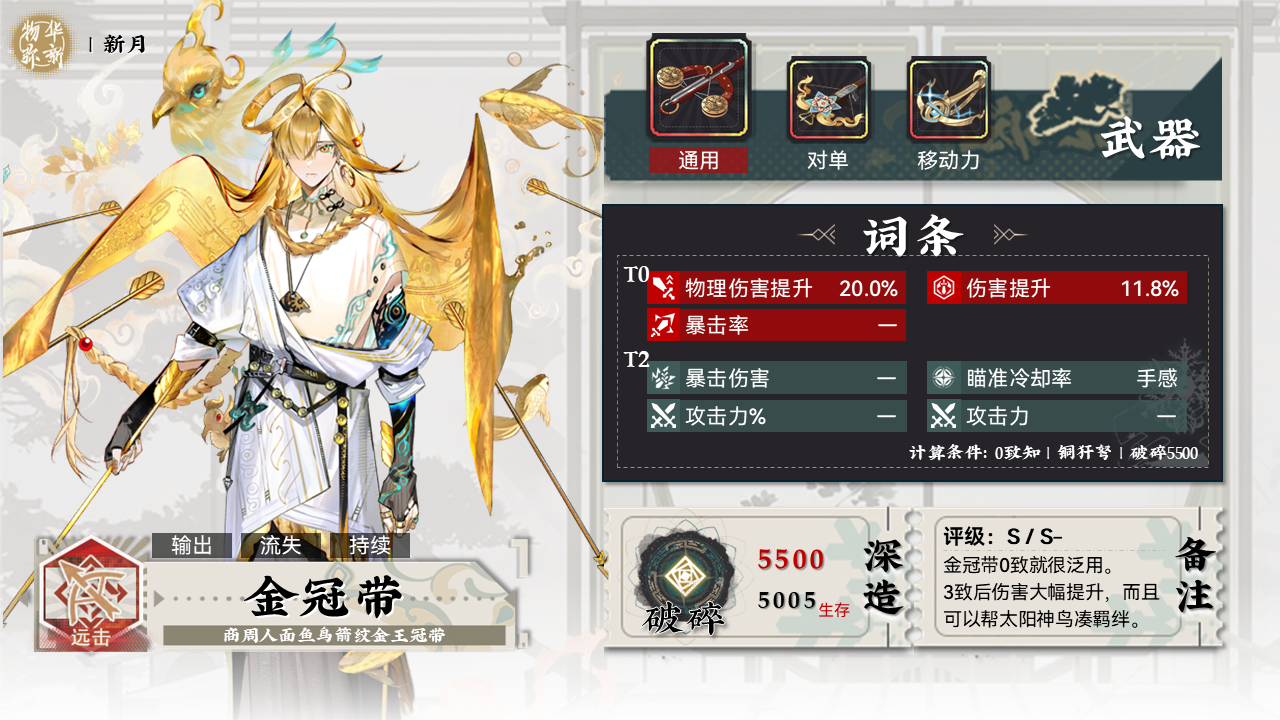Select the 对单 weapon icon
1280x720 pixels.
click(827, 98)
